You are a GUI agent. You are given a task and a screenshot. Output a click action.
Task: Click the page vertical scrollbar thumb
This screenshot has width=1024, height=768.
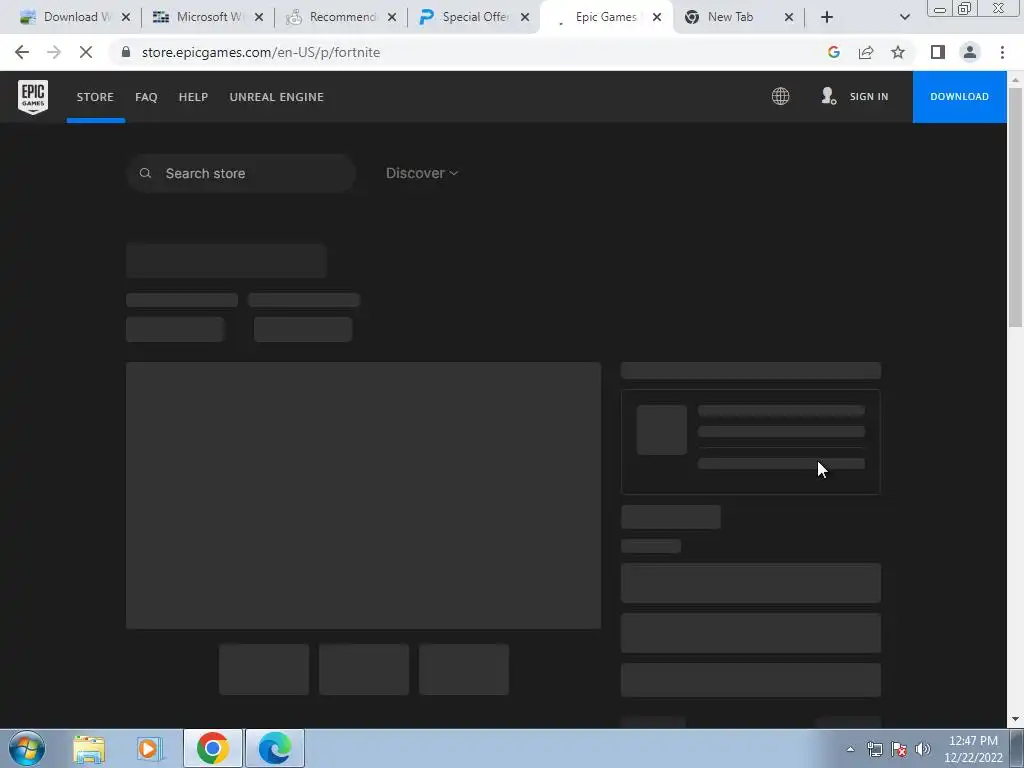(x=1015, y=207)
